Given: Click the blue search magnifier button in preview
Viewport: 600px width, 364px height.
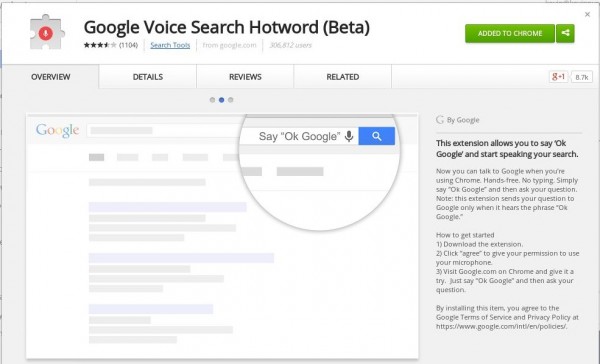Looking at the screenshot, I should (x=377, y=136).
